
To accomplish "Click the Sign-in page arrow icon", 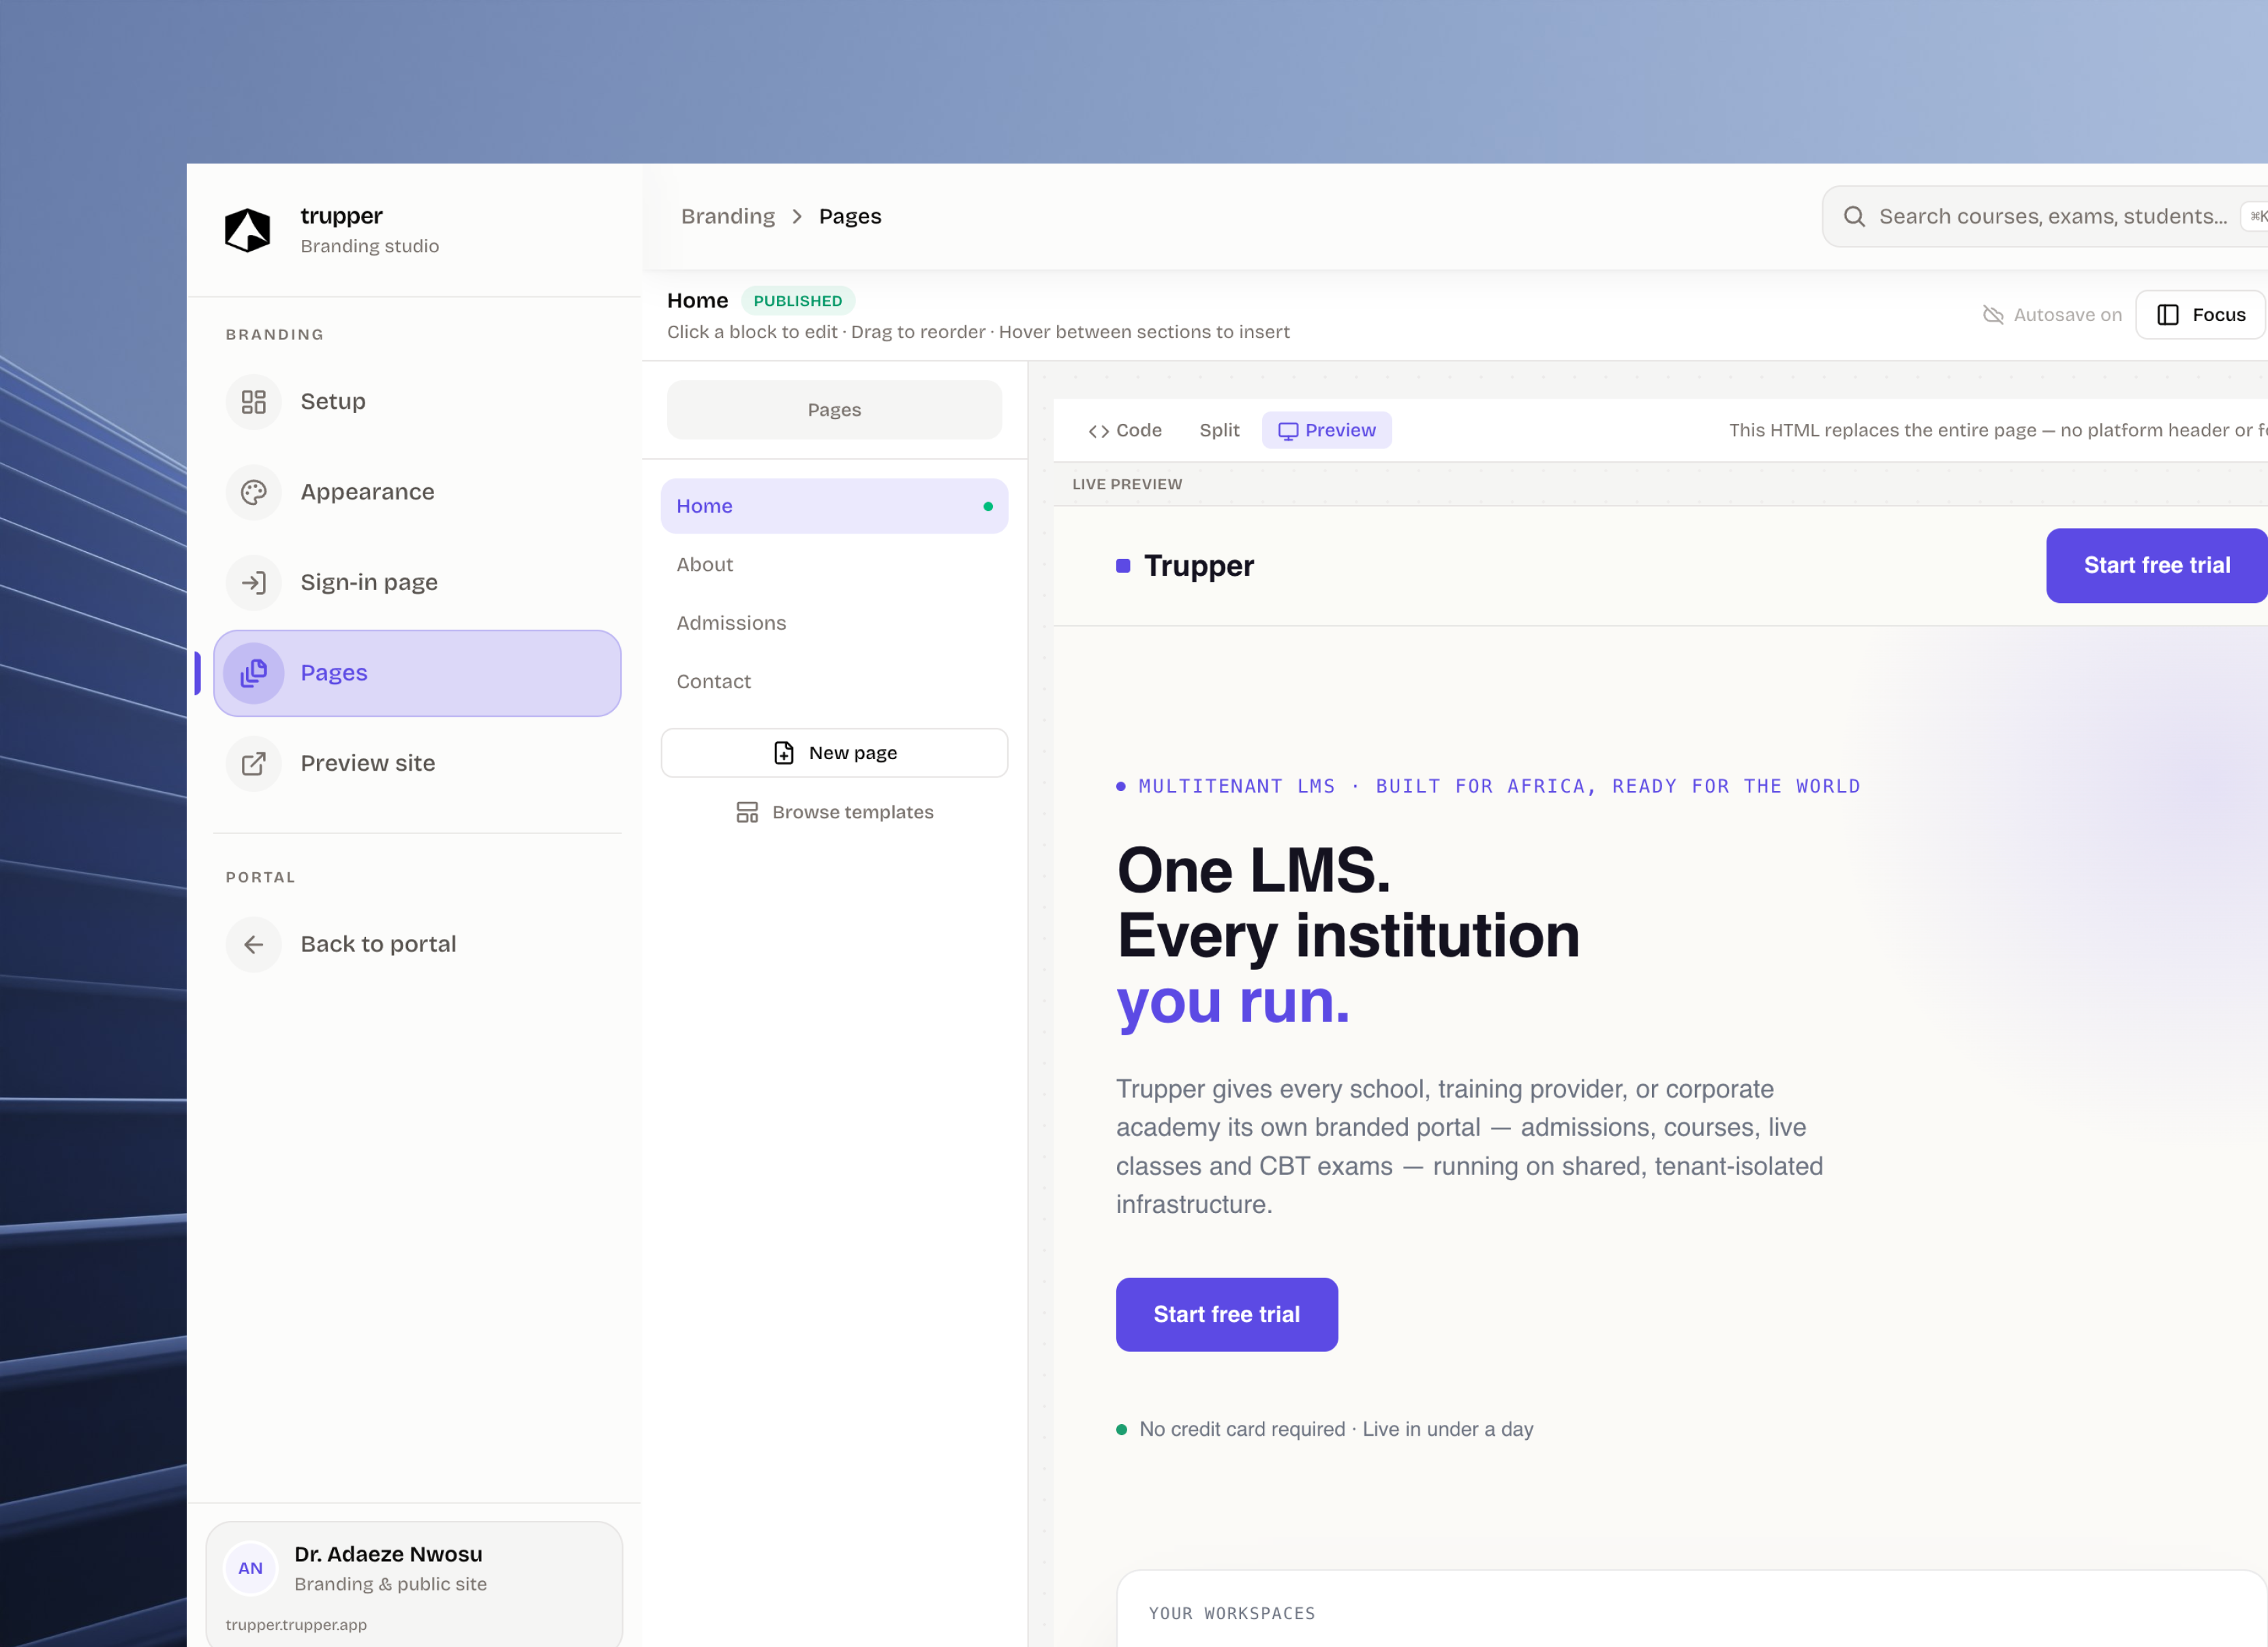I will click(x=254, y=583).
